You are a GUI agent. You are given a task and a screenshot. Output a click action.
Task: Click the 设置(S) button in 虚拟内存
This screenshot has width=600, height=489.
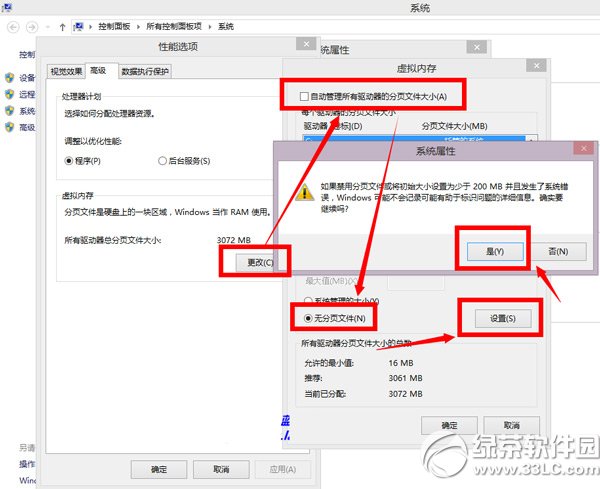click(503, 318)
